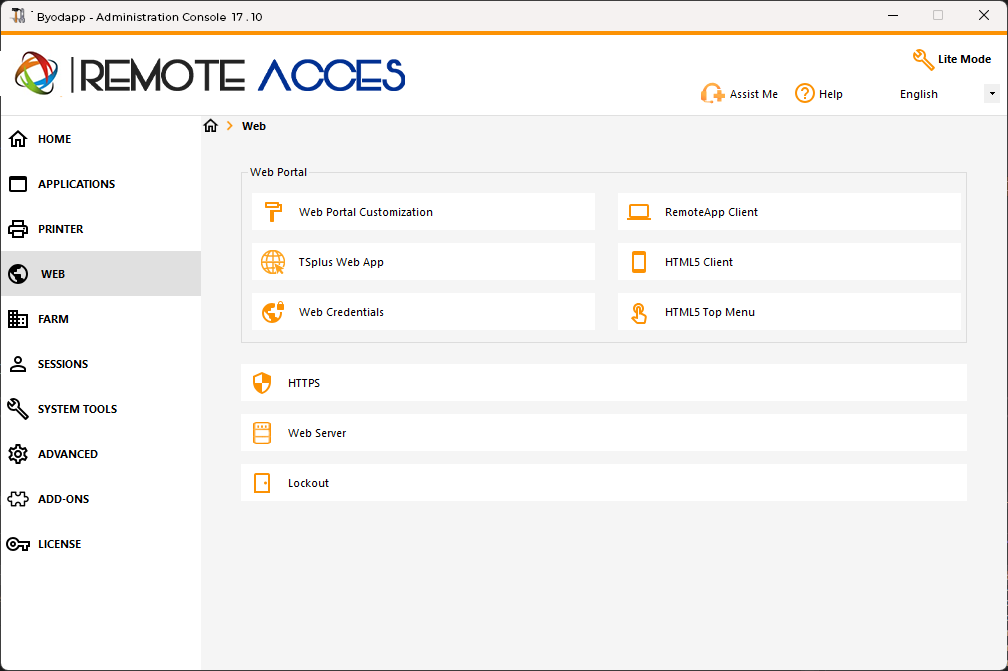Open ADD-ONS section
Viewport: 1008px width, 671px height.
tap(101, 499)
